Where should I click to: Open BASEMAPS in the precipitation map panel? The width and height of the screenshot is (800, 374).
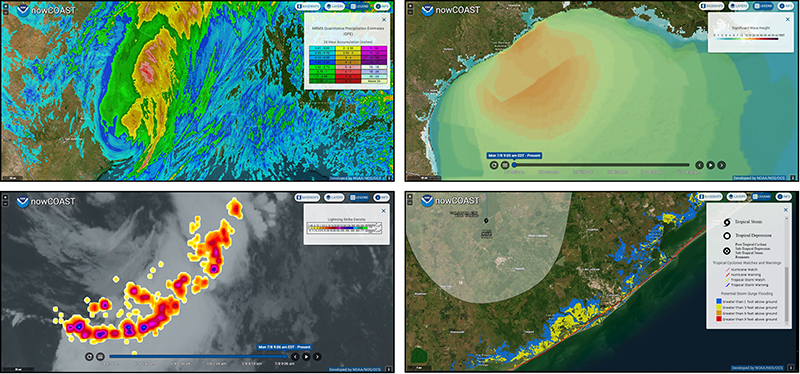tap(308, 6)
